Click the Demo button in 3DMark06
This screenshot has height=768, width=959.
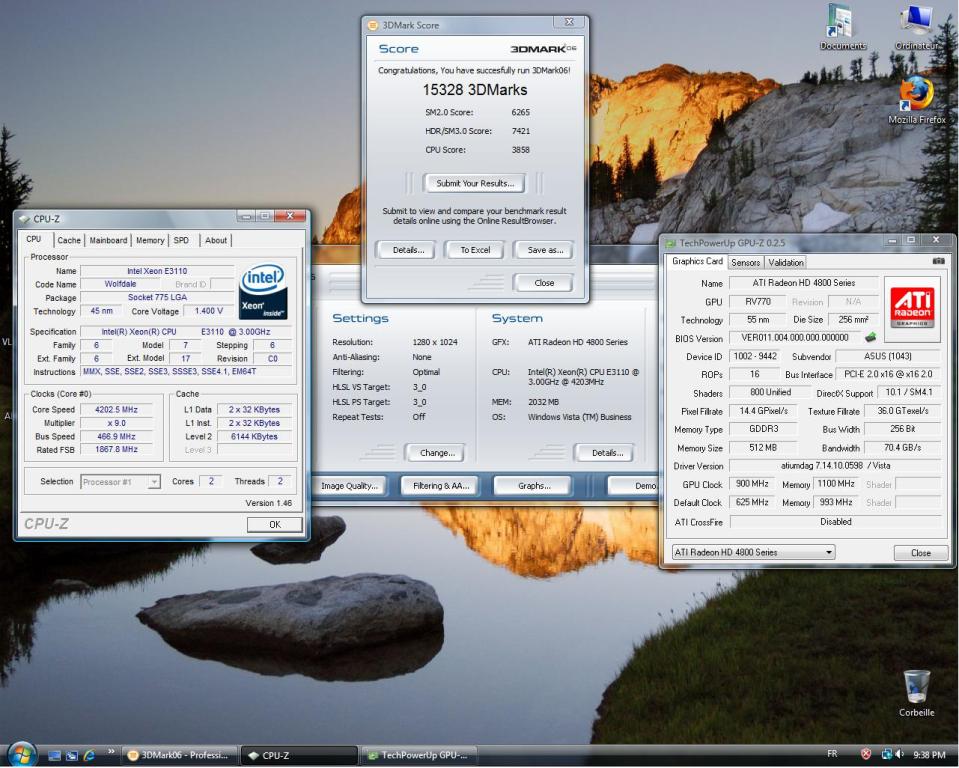pos(632,486)
